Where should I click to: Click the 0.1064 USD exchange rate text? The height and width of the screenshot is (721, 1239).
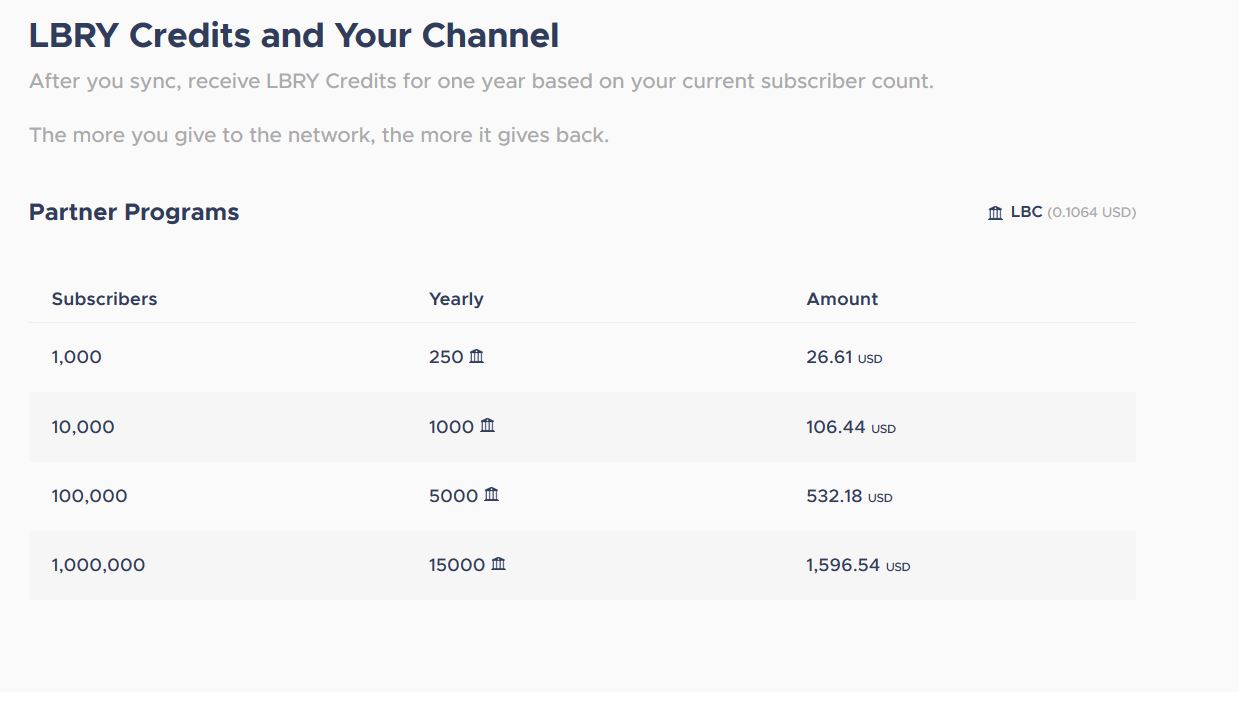click(x=1091, y=212)
